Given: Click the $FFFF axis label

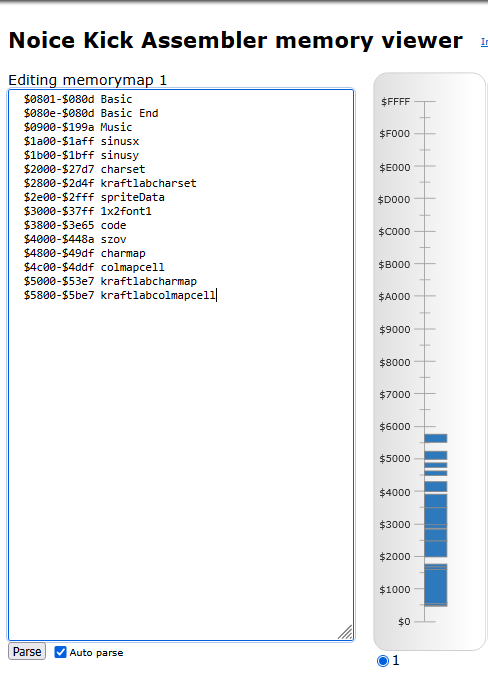Looking at the screenshot, I should point(395,102).
